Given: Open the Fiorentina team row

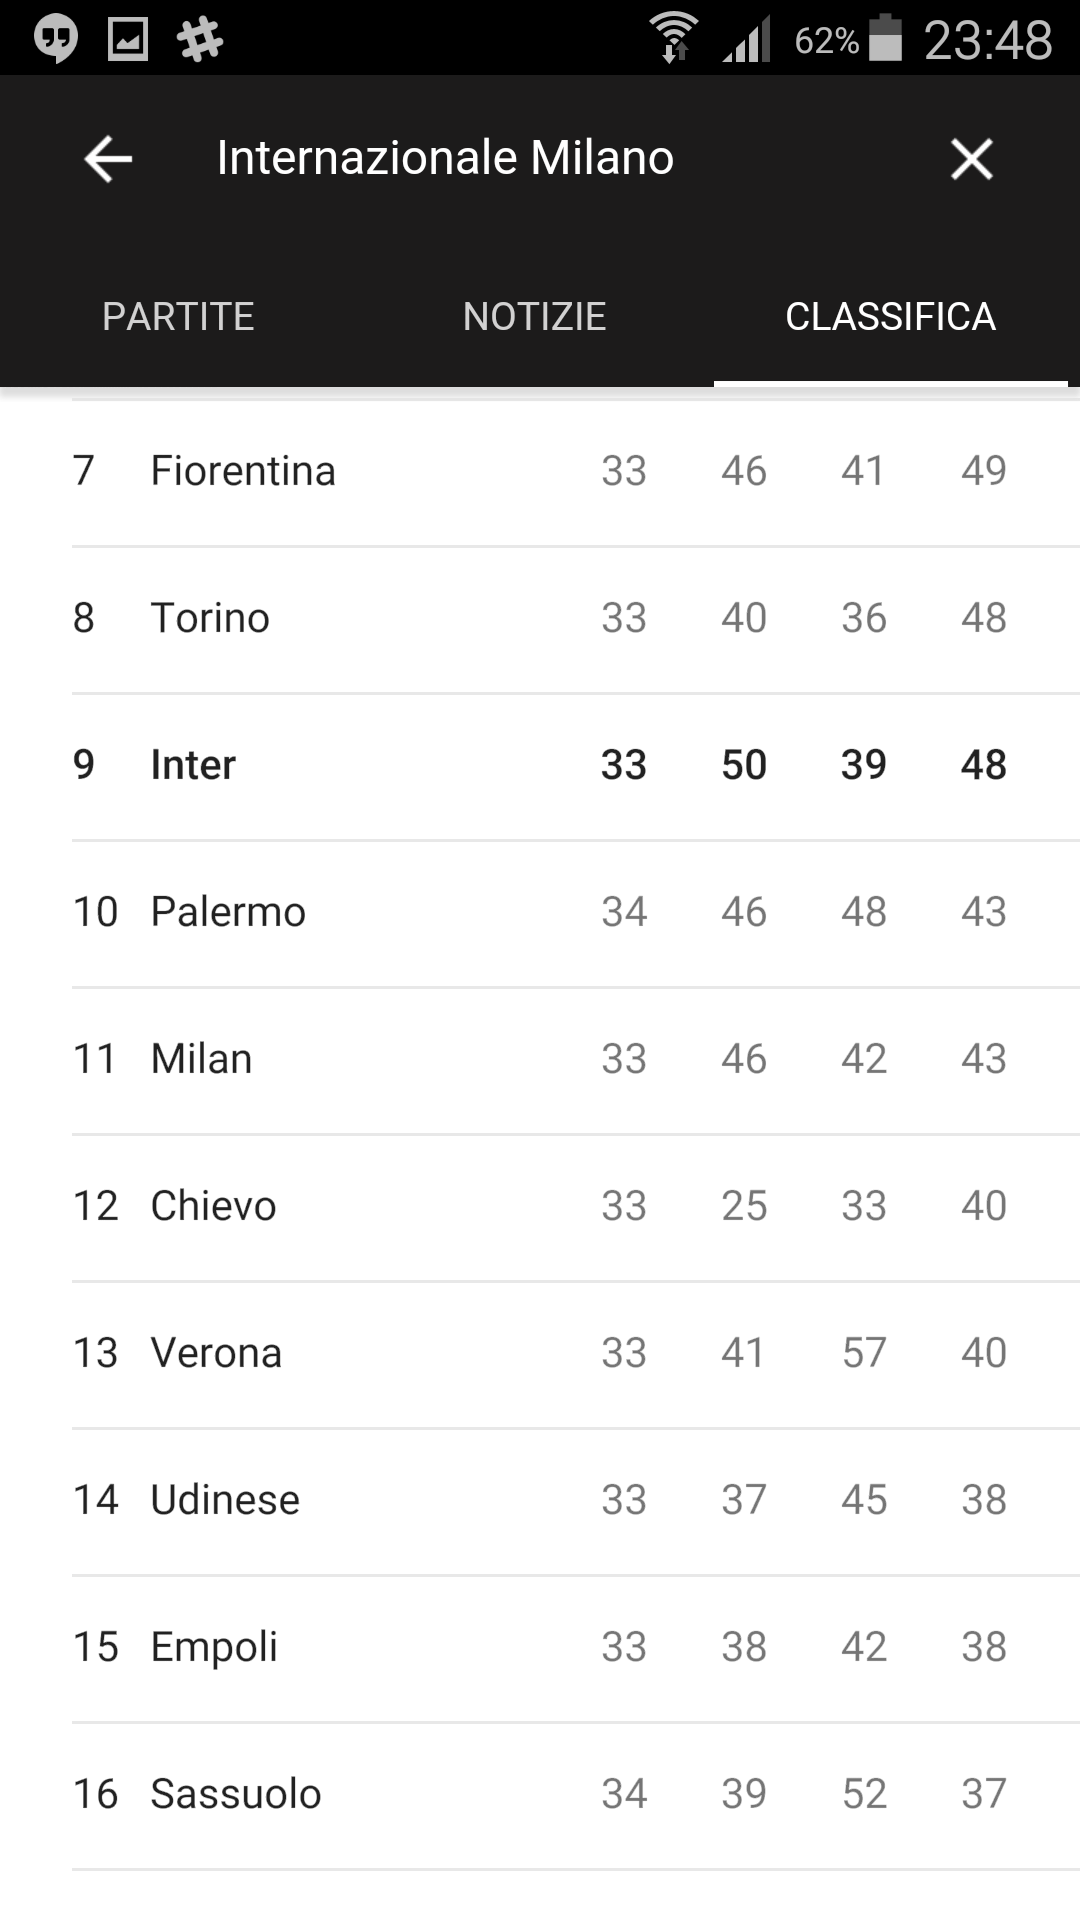Looking at the screenshot, I should (x=540, y=472).
